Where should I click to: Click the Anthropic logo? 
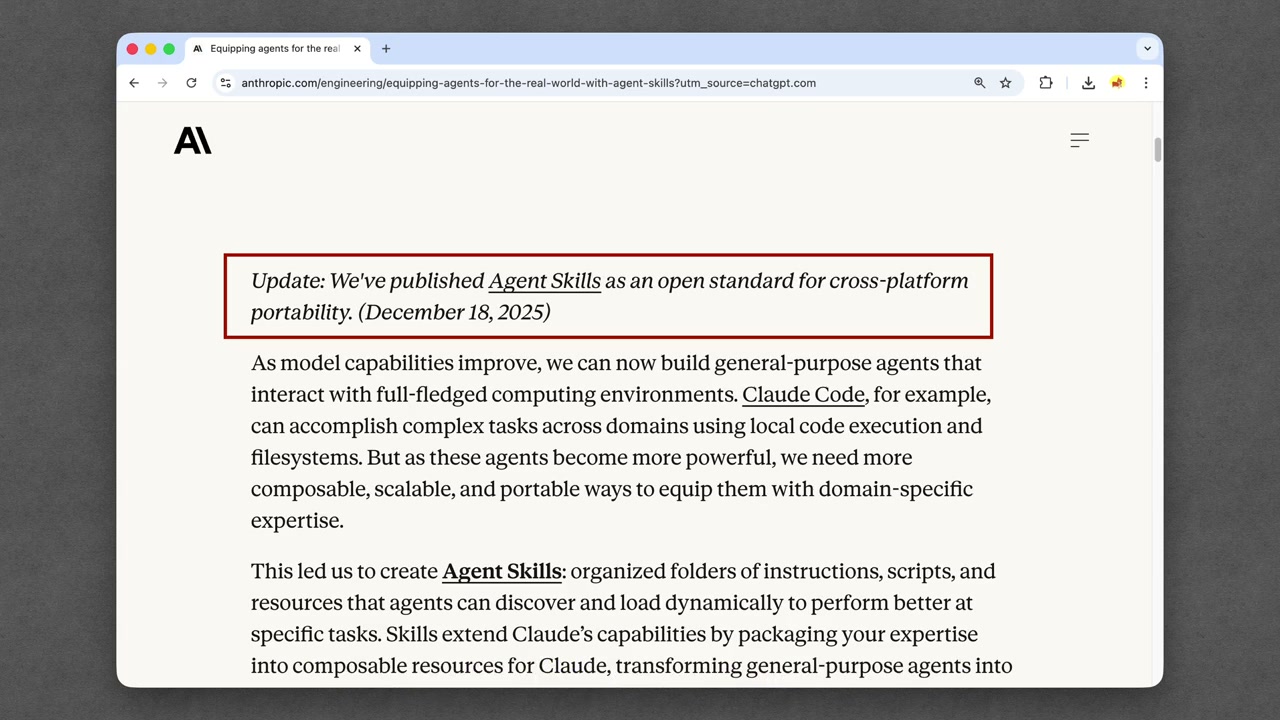point(193,141)
